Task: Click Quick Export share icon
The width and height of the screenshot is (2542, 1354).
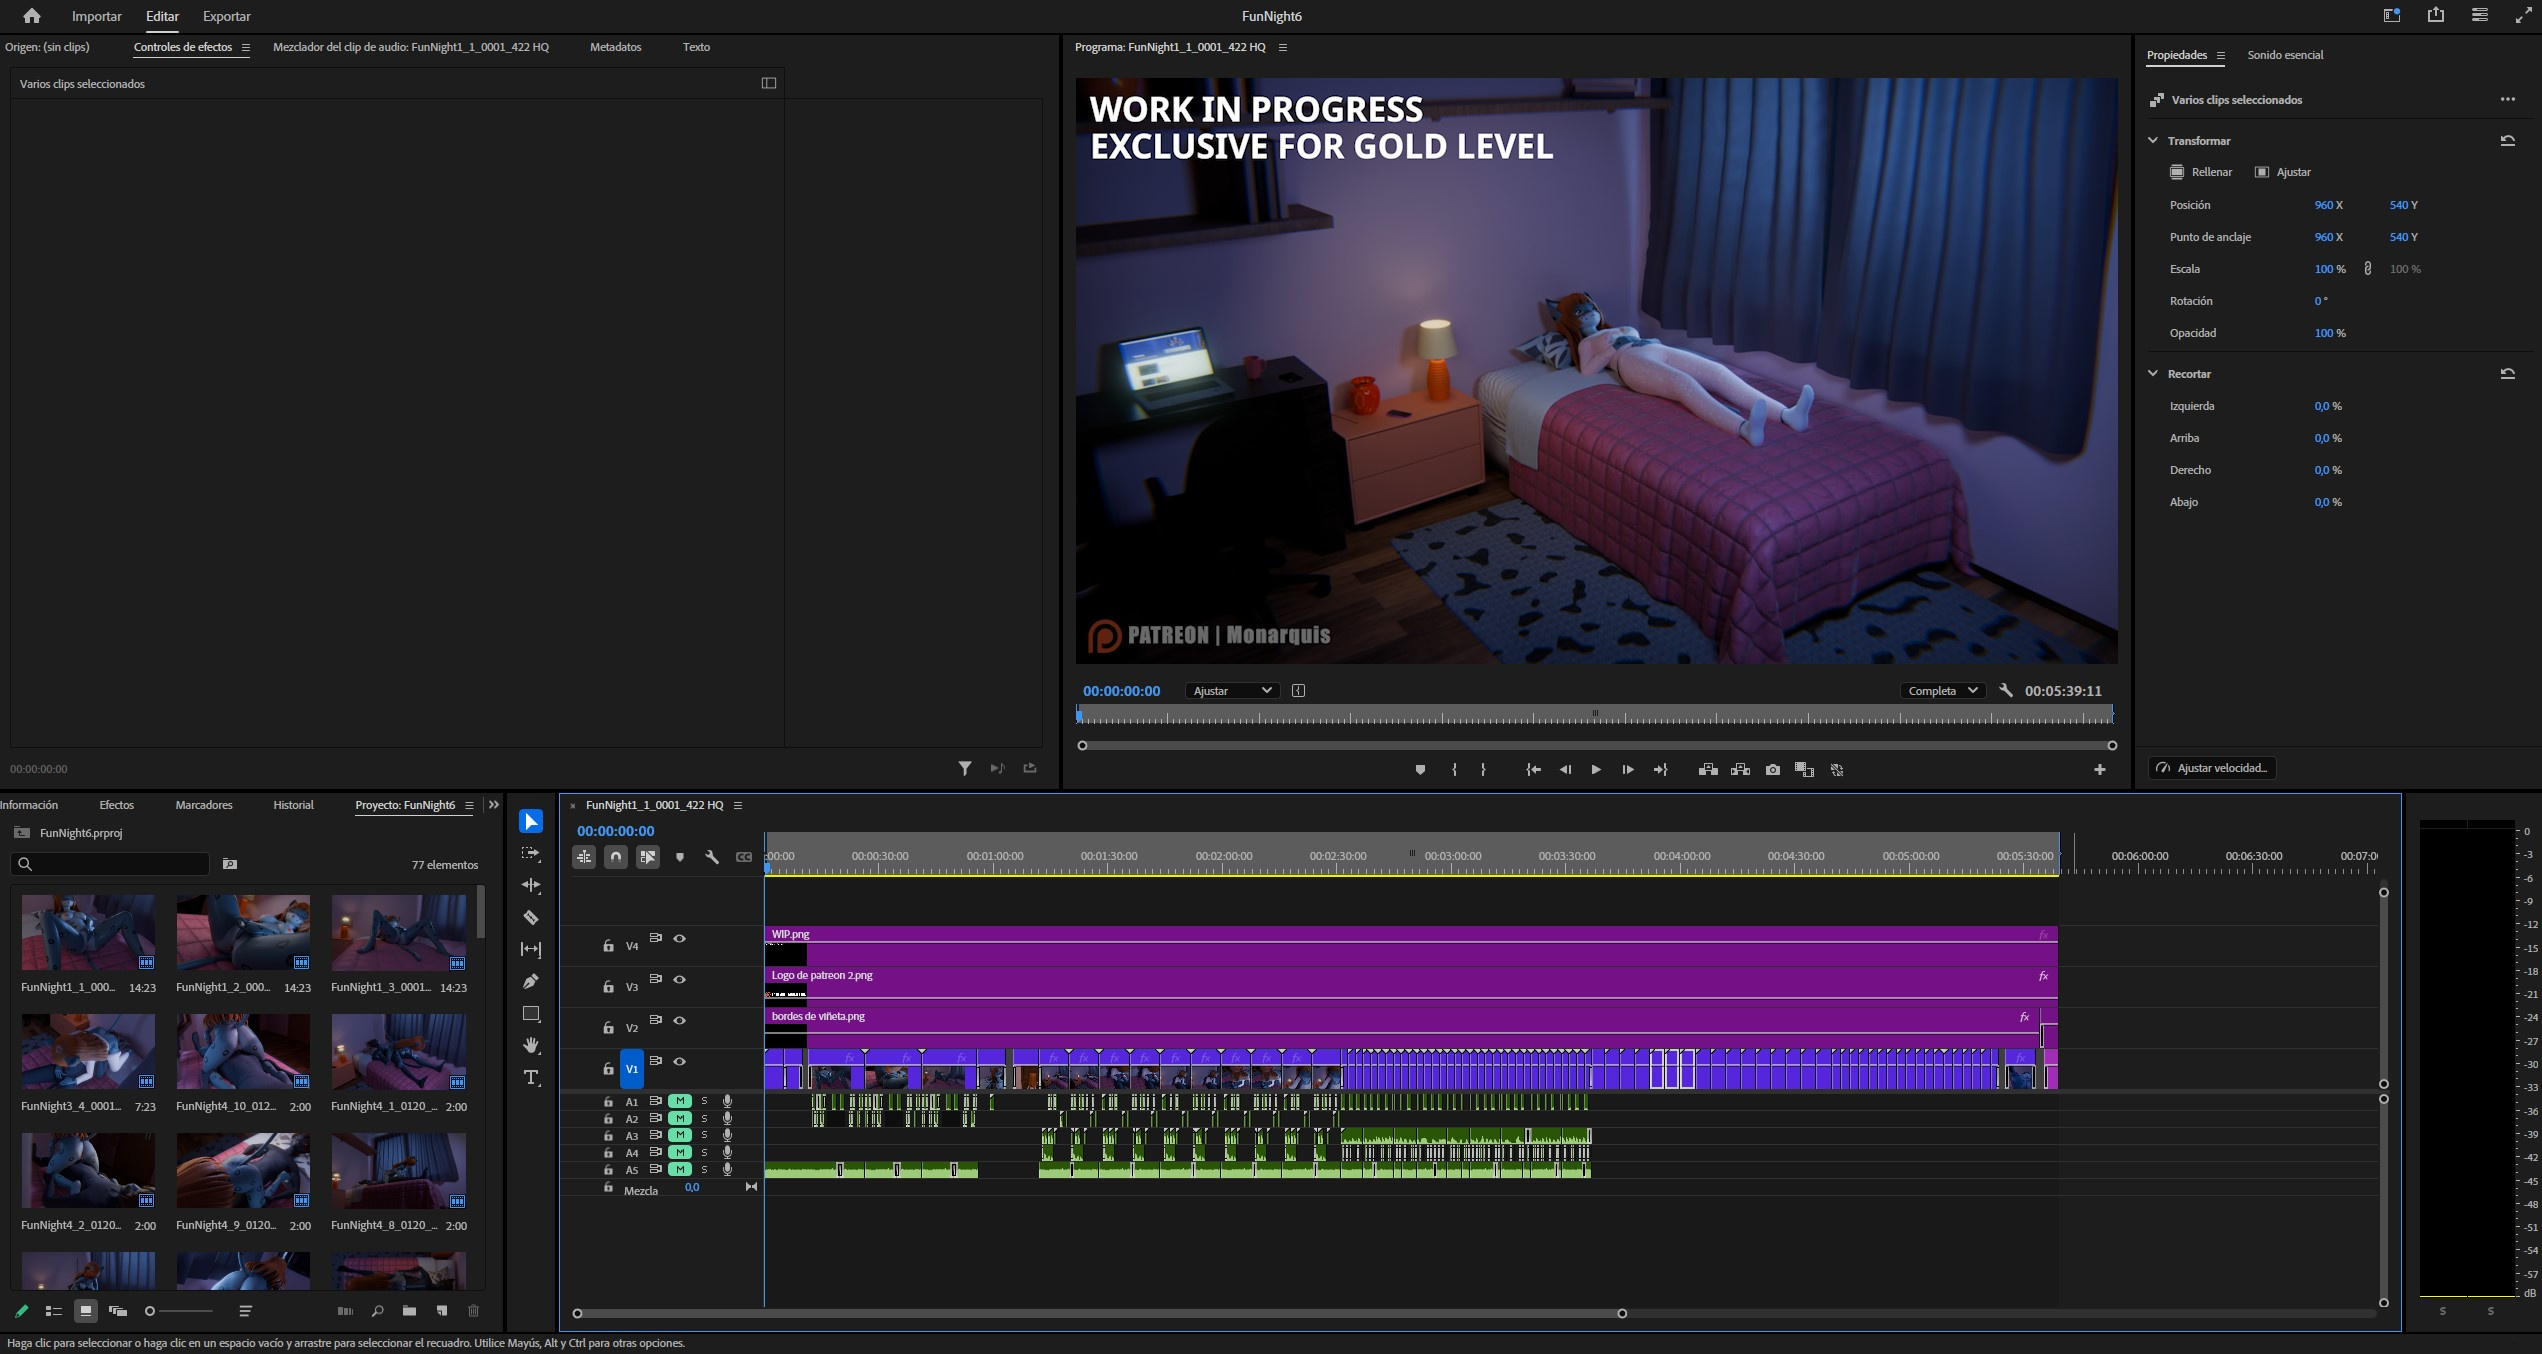Action: coord(2435,15)
